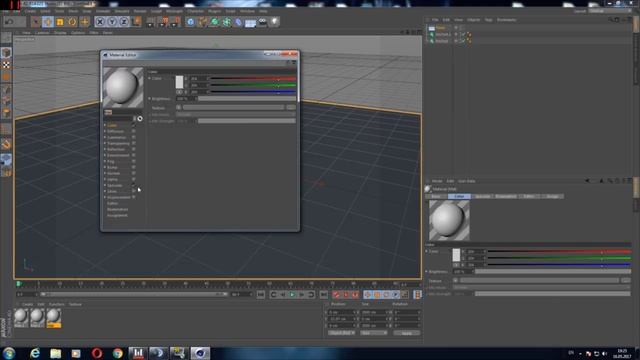
Task: Click the Google Chrome icon in the taskbar
Action: (118, 353)
